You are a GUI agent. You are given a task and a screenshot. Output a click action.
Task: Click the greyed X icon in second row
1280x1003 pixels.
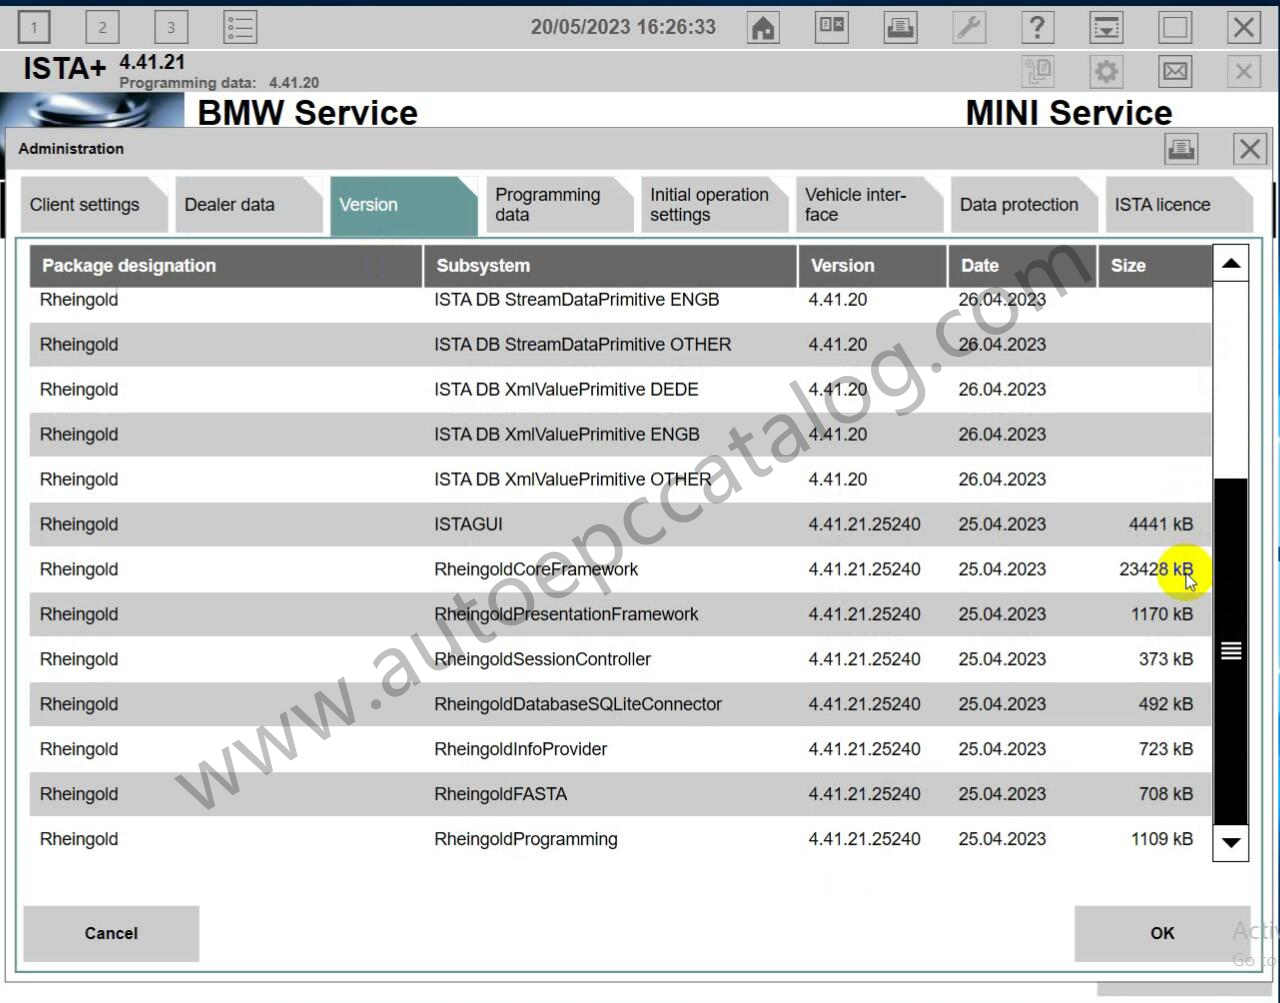point(1243,71)
